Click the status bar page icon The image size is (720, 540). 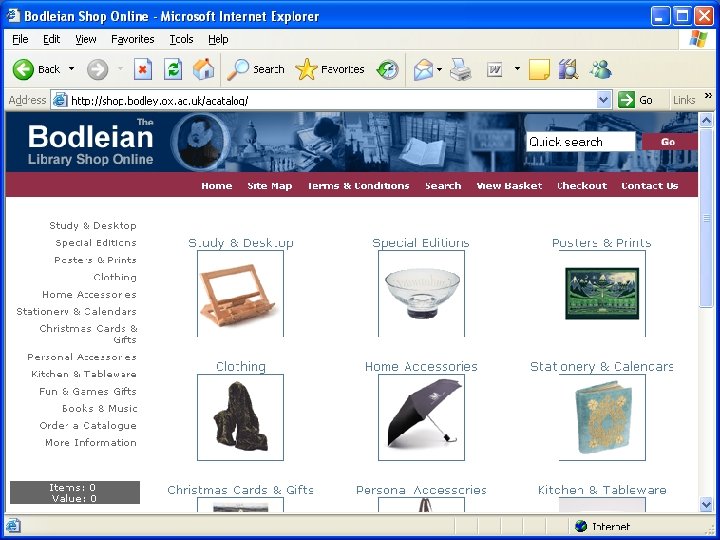pos(13,526)
